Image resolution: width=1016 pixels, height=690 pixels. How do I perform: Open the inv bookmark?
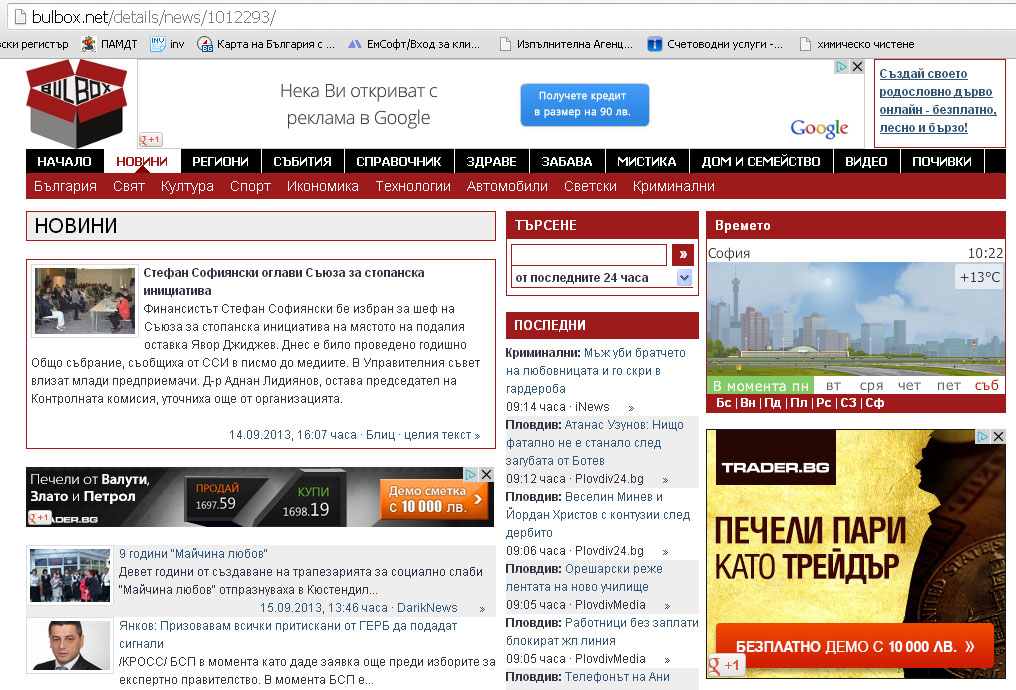click(x=167, y=44)
